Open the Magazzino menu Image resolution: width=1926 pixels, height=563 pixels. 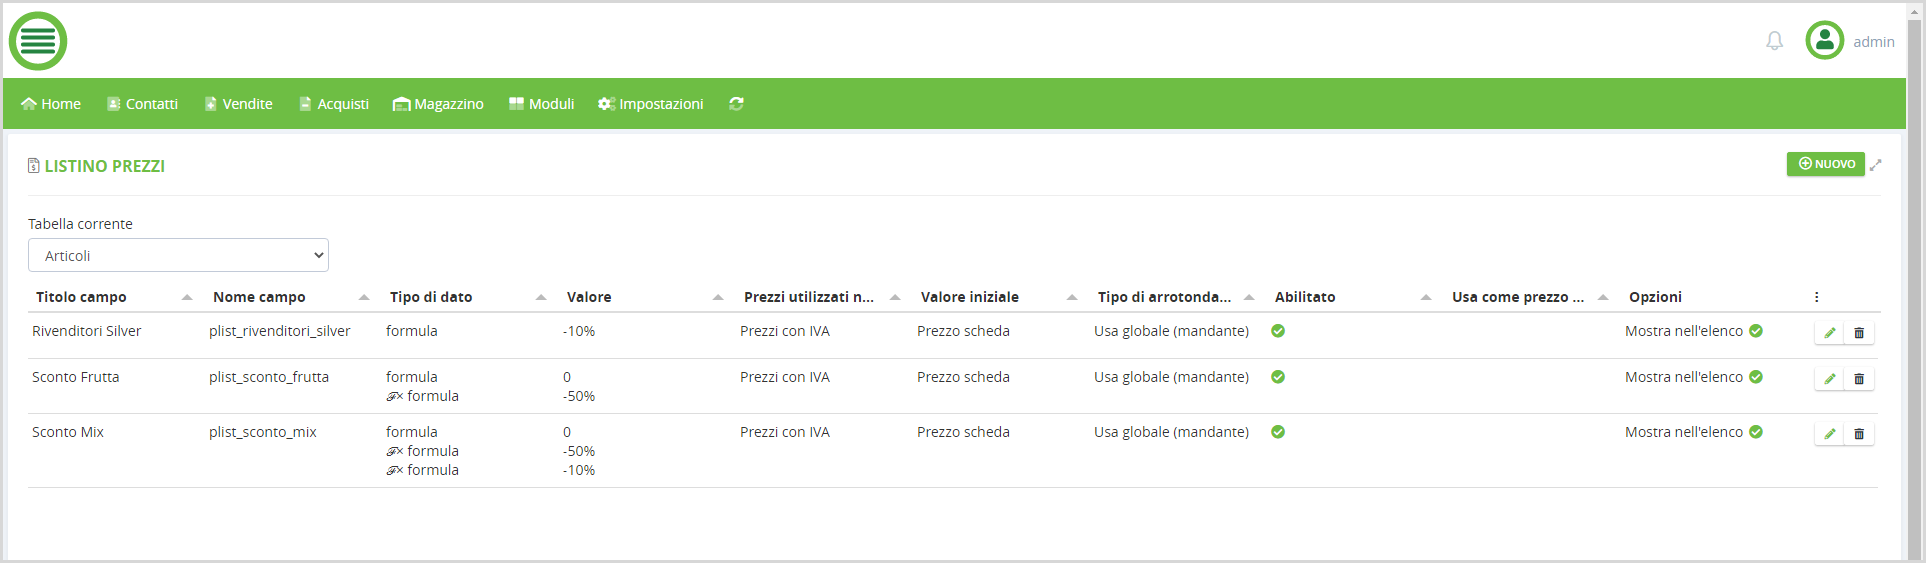(438, 104)
